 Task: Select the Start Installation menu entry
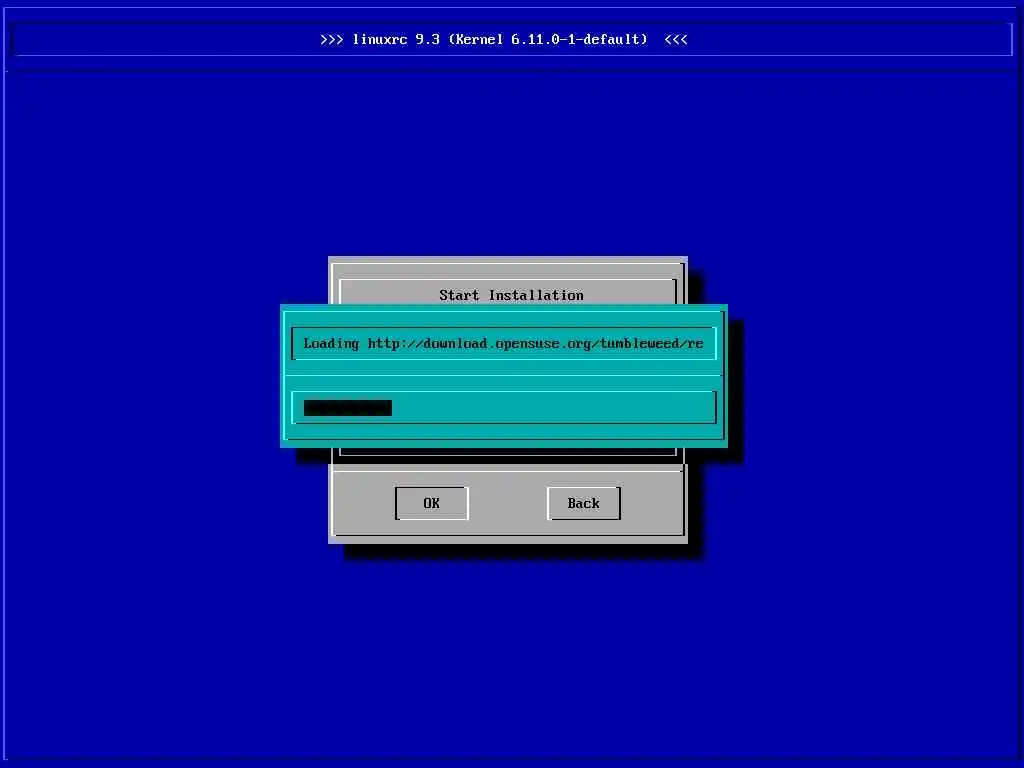(x=511, y=295)
